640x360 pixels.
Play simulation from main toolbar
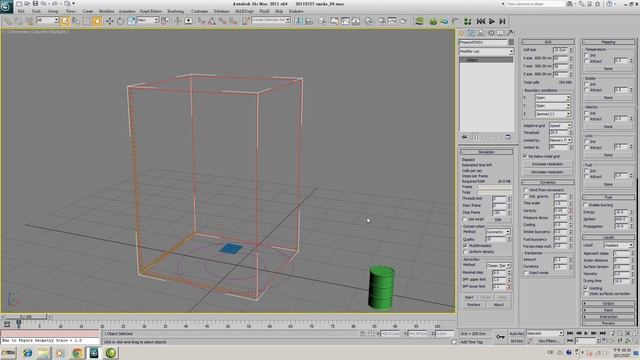coord(492,21)
